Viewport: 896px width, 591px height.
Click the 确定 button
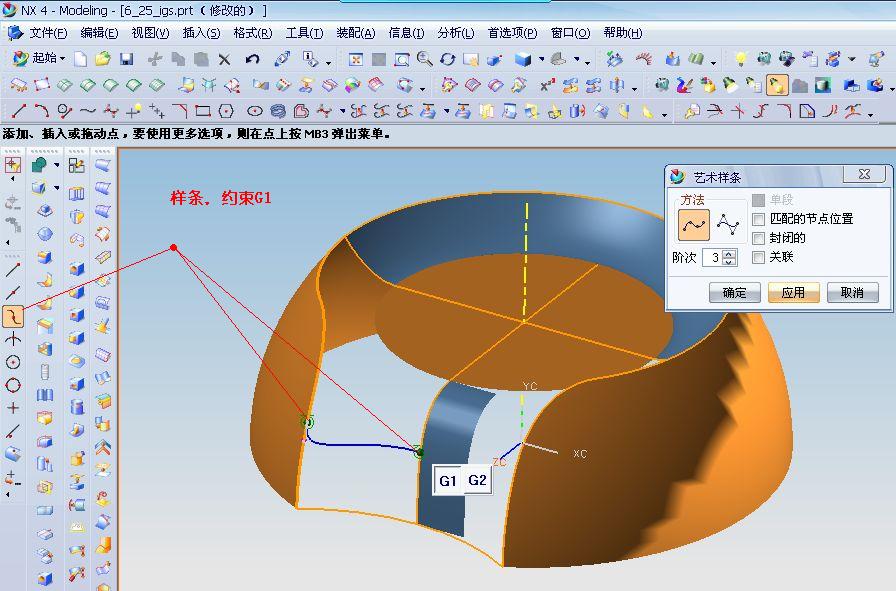[x=734, y=293]
